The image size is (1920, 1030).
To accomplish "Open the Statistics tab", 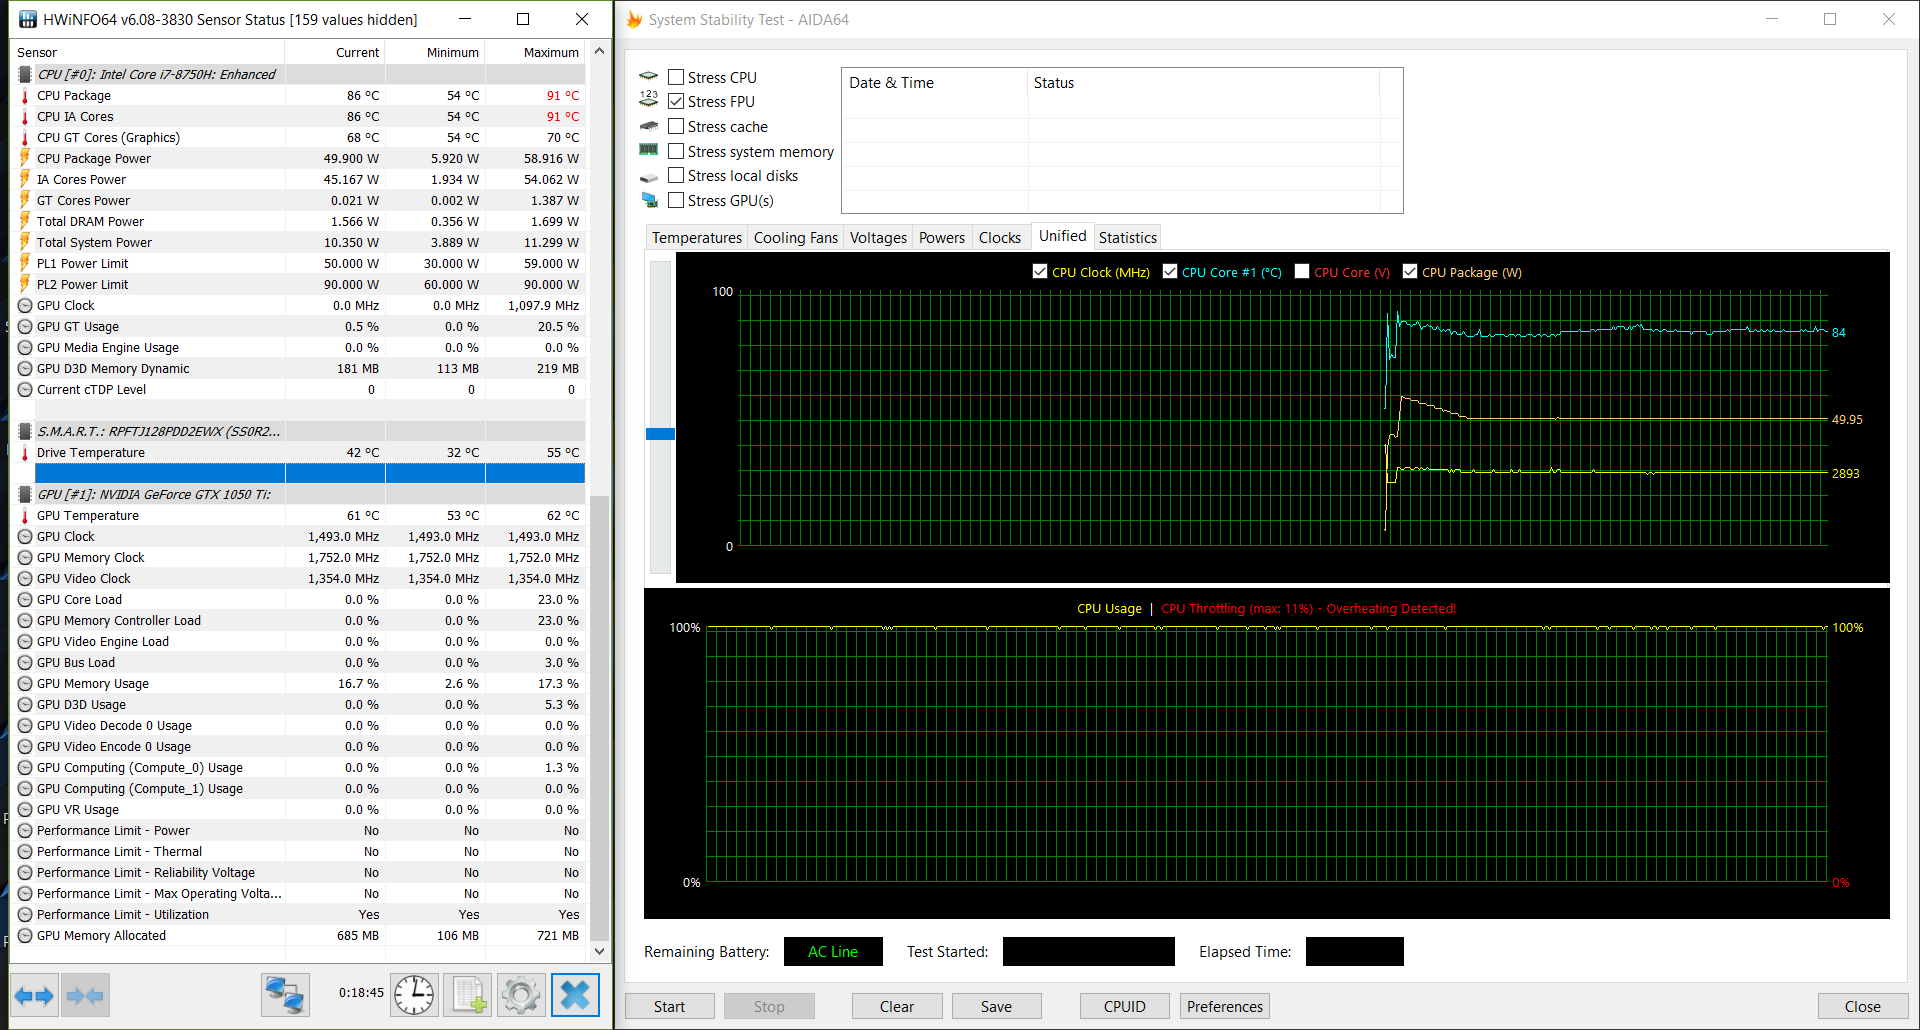I will click(x=1127, y=238).
